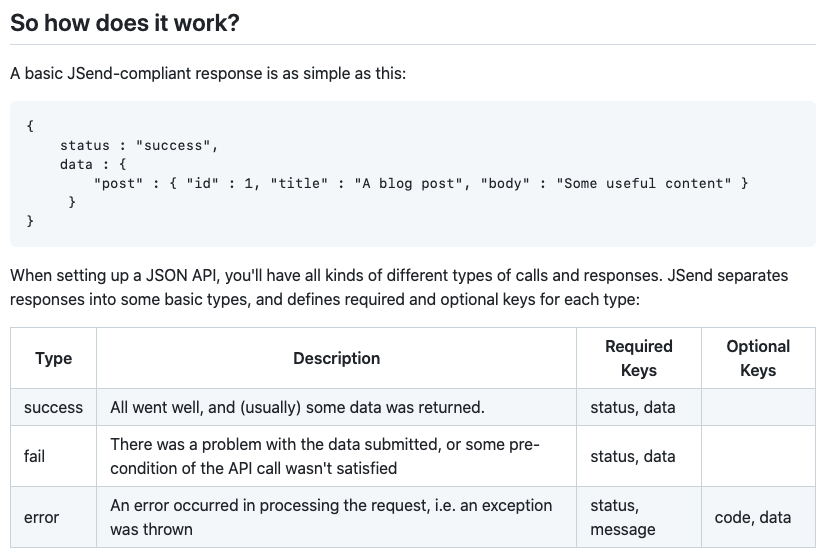Click the "So how does it work?" heading
The image size is (828, 560).
pos(125,23)
